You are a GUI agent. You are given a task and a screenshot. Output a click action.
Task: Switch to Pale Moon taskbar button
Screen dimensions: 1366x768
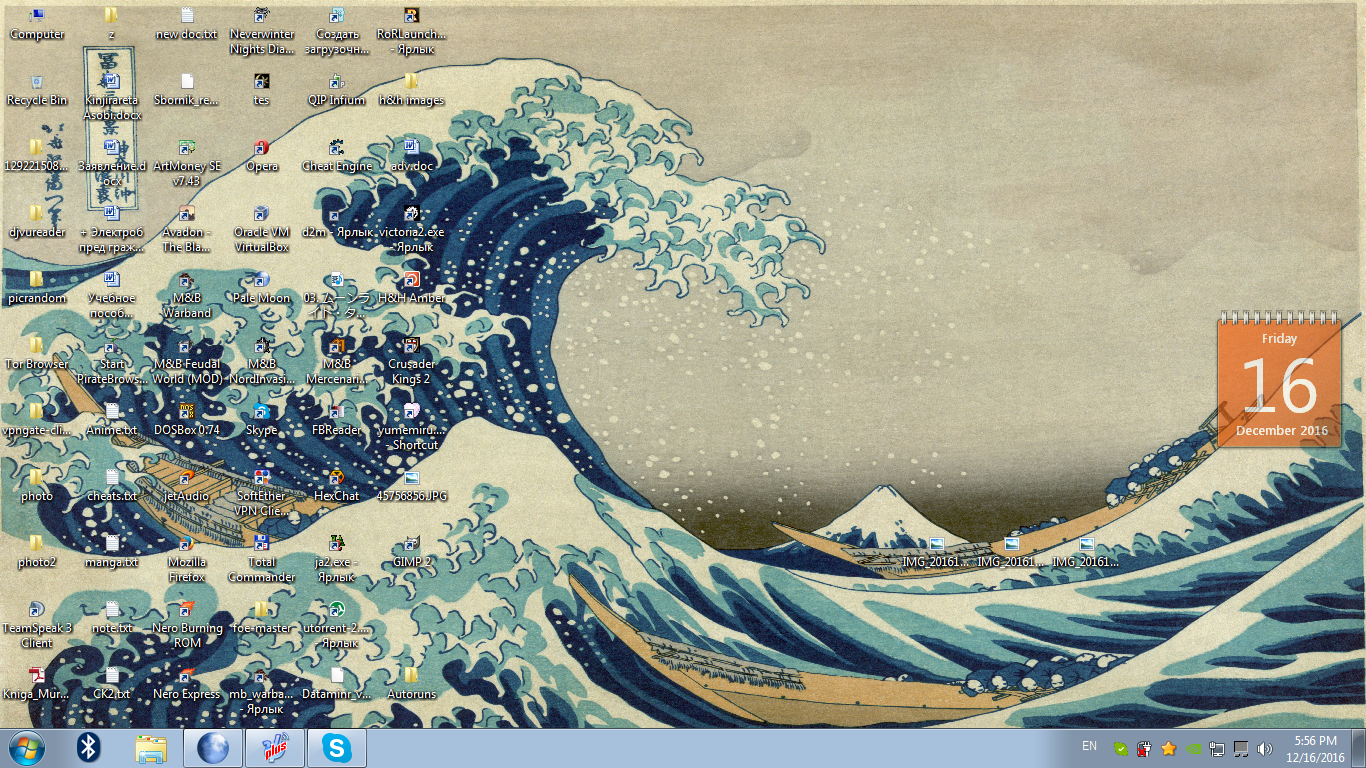click(x=213, y=747)
